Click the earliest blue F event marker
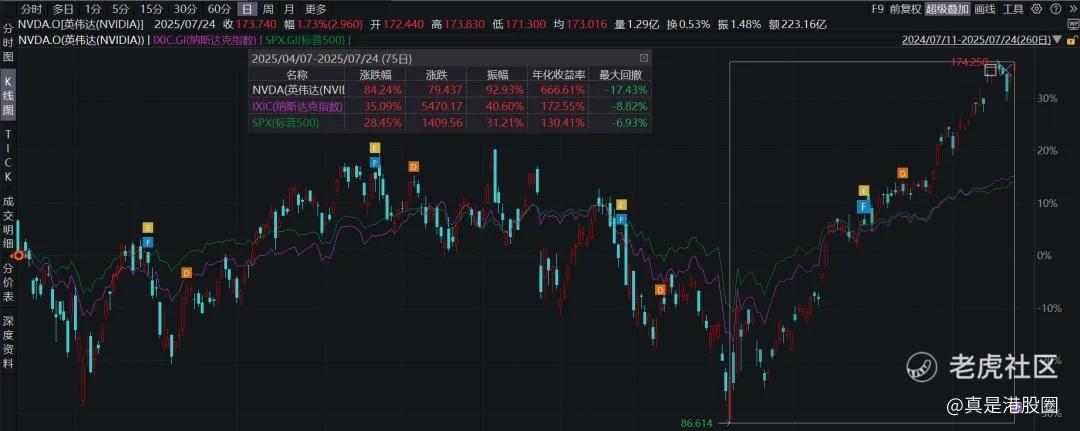The height and width of the screenshot is (431, 1080). tap(148, 242)
